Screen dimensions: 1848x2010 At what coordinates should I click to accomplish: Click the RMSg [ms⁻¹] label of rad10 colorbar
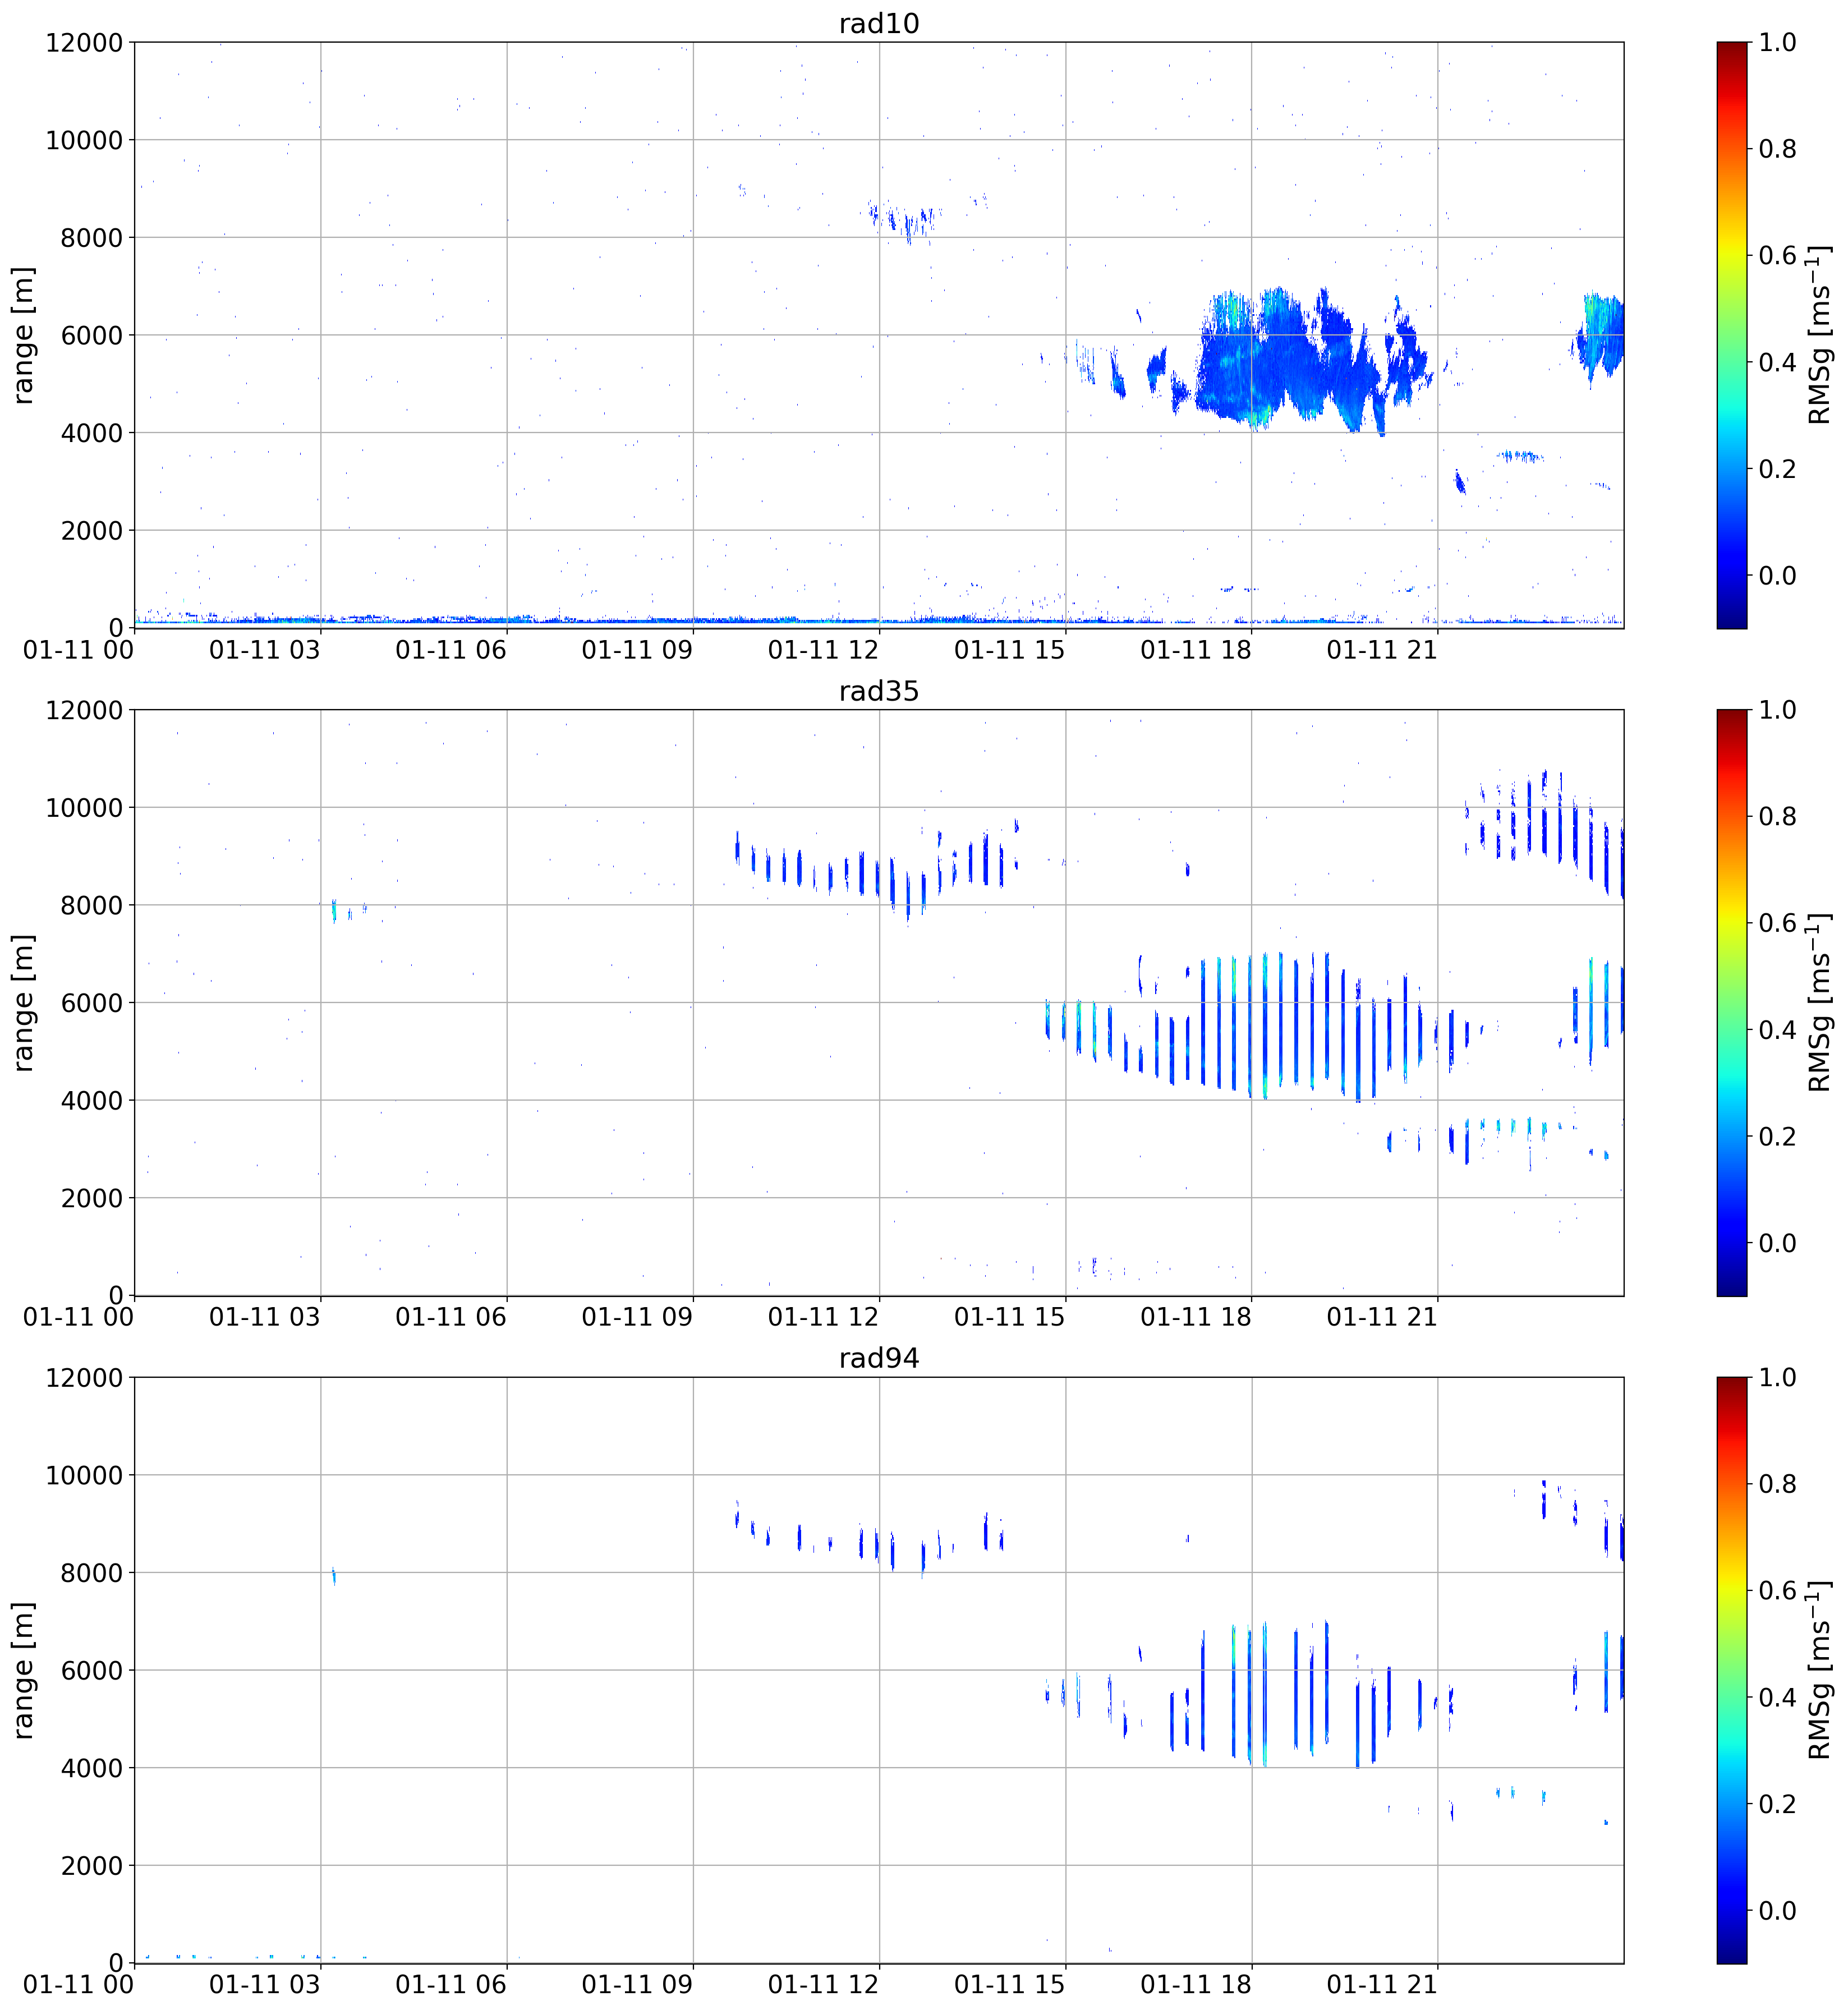(1820, 335)
